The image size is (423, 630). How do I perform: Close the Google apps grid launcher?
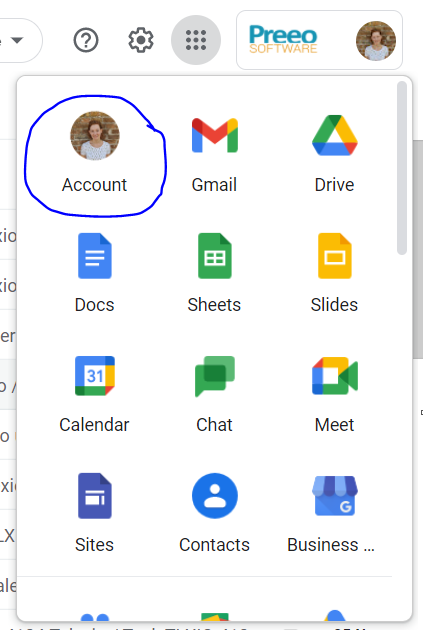click(196, 40)
